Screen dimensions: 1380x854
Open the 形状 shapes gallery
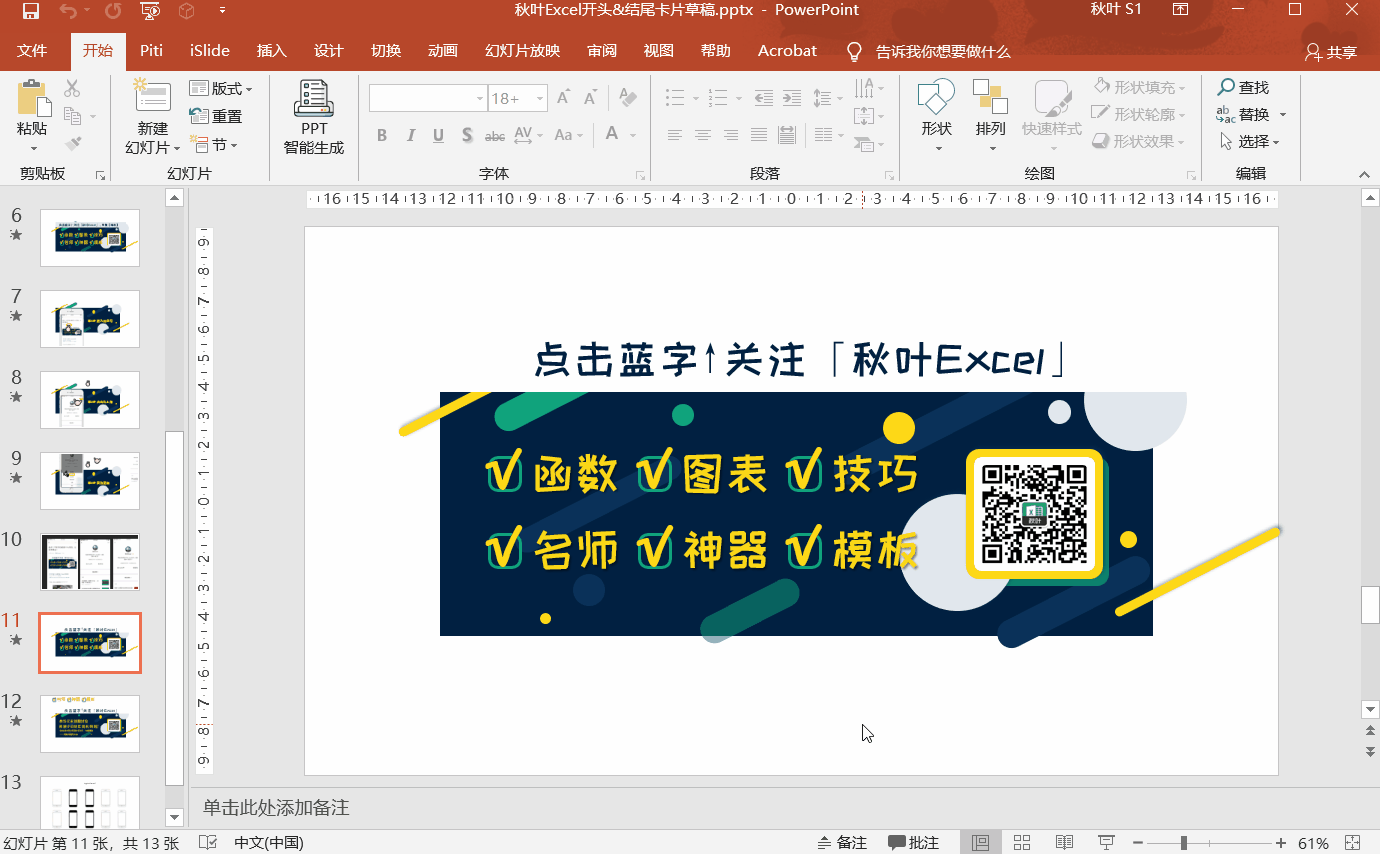pyautogui.click(x=937, y=117)
